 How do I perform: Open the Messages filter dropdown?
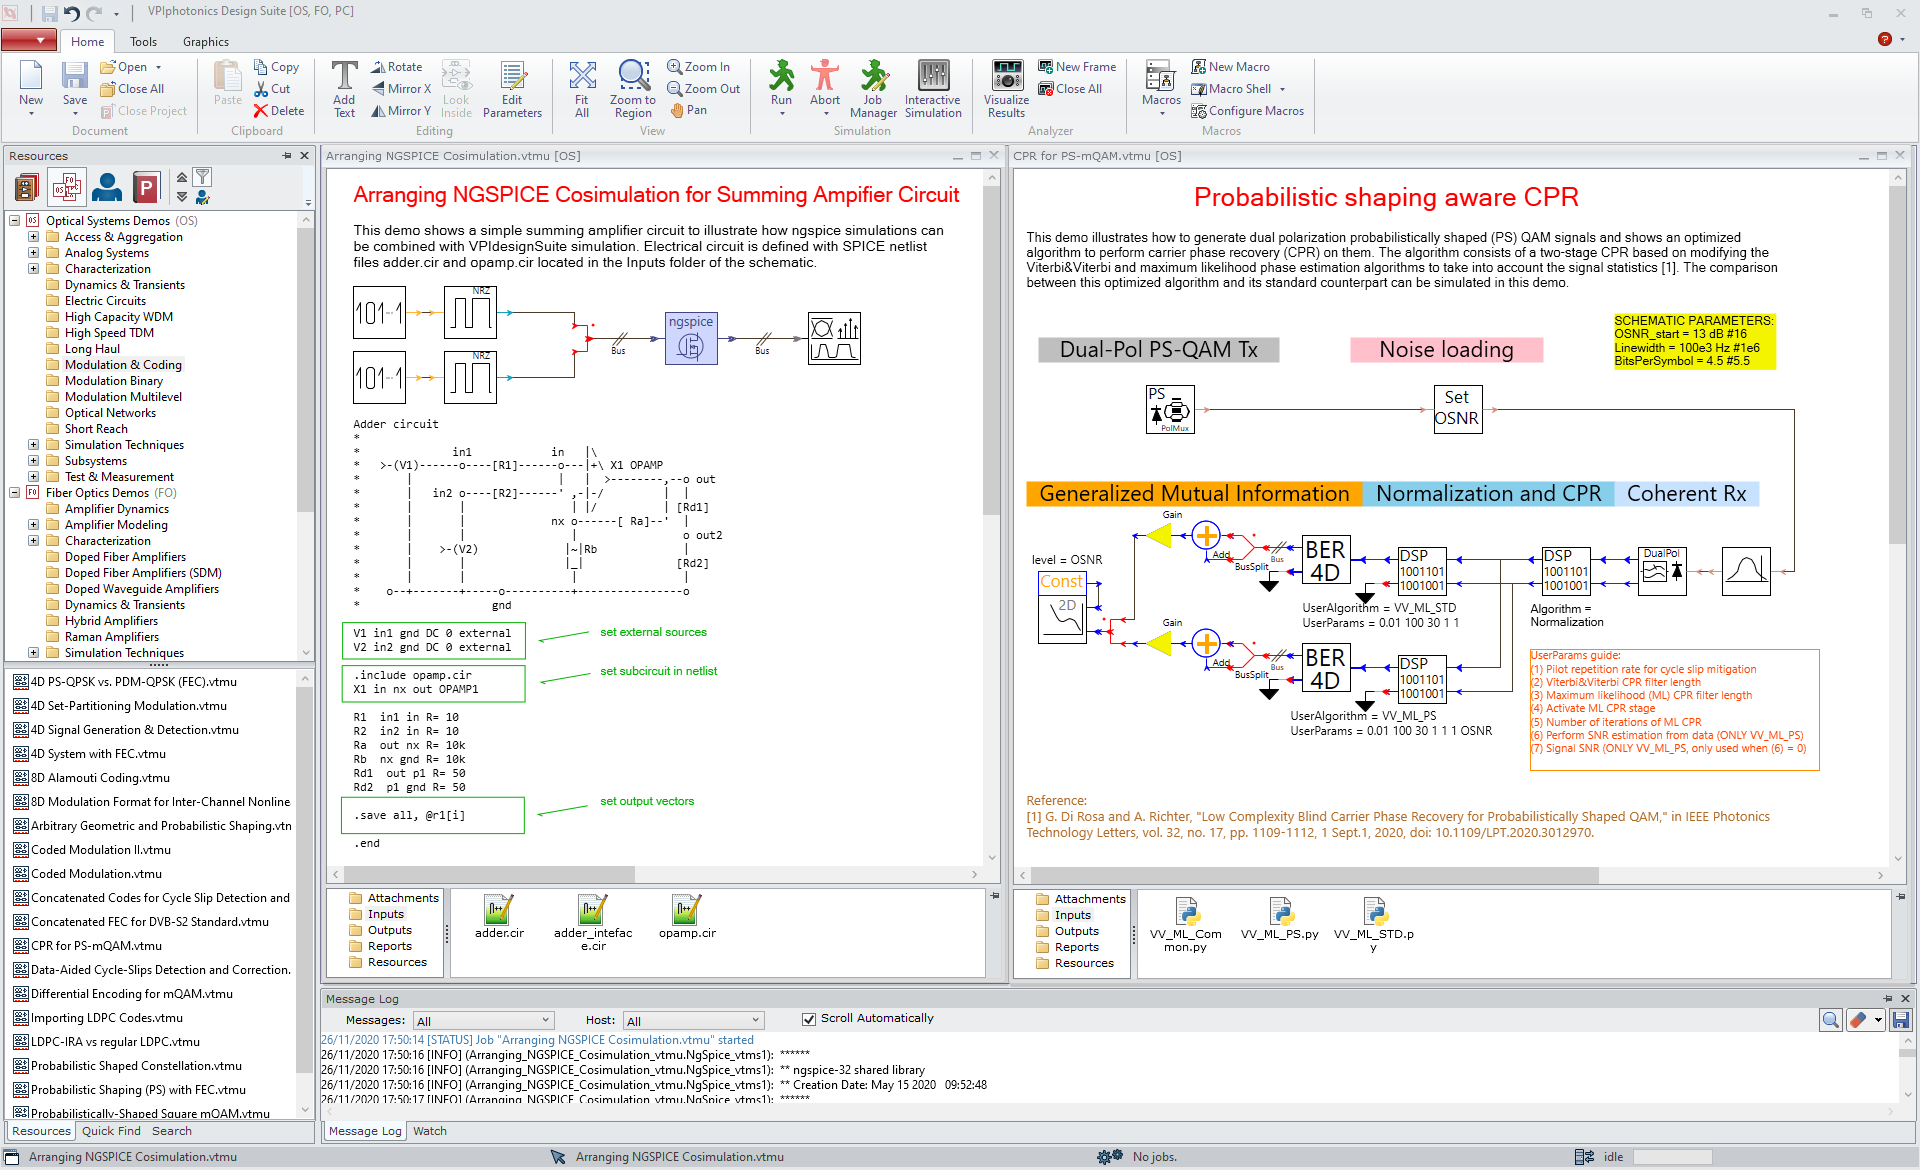point(483,1020)
